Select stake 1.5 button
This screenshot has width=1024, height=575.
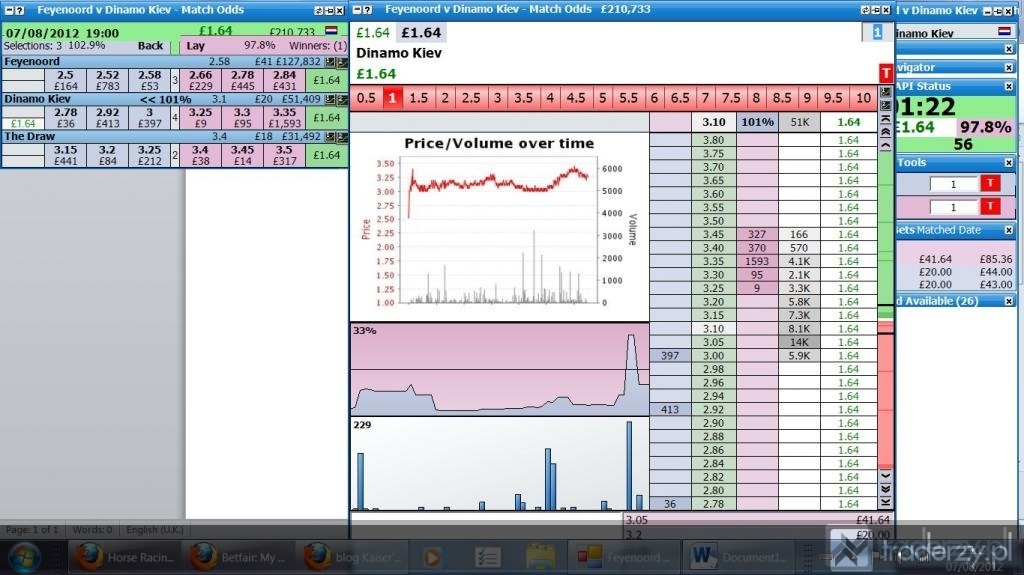point(418,98)
